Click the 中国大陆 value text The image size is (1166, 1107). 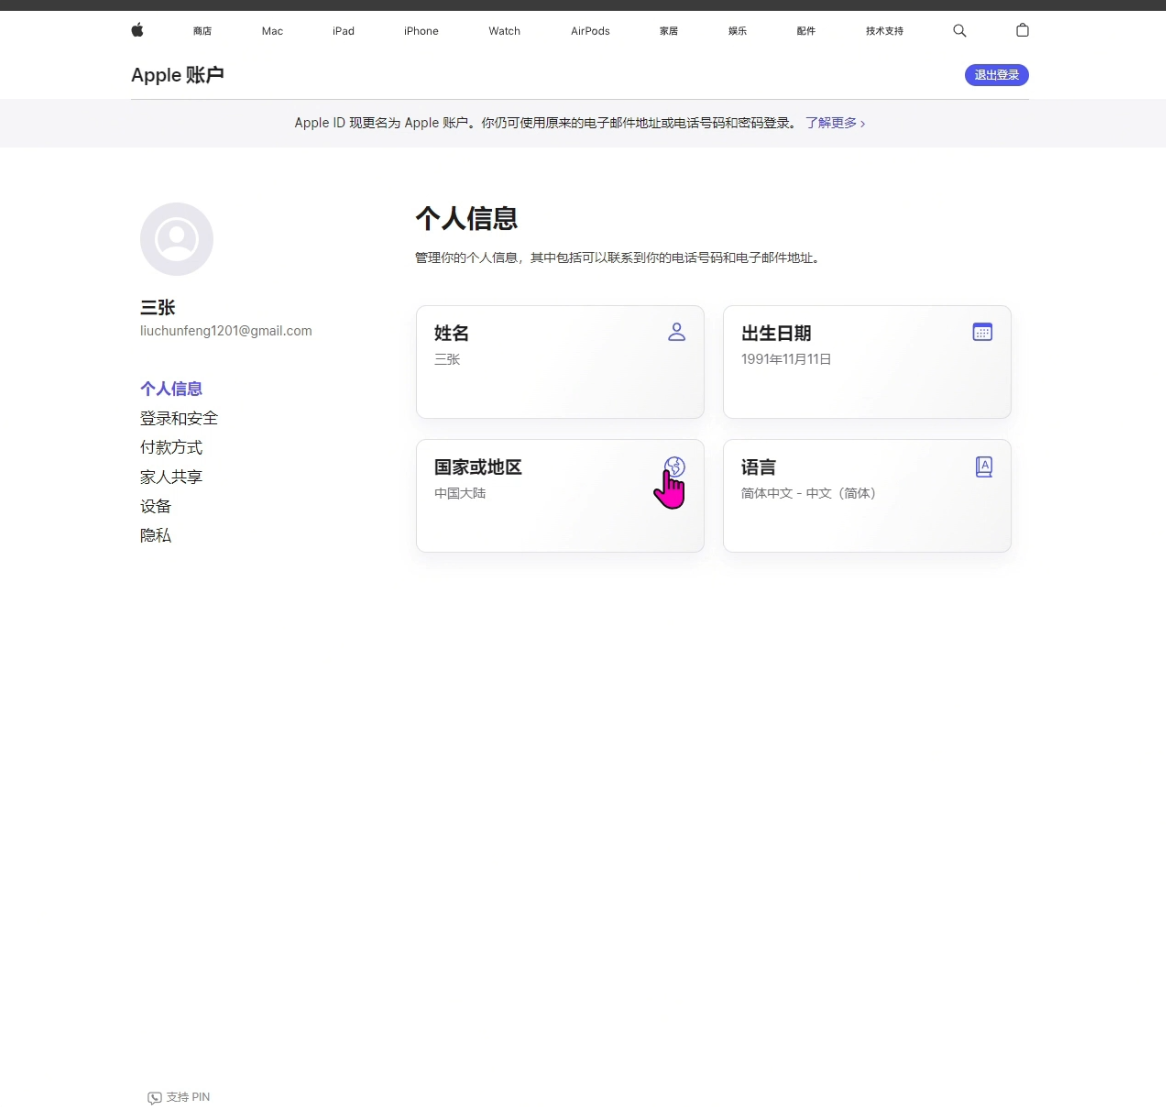460,493
